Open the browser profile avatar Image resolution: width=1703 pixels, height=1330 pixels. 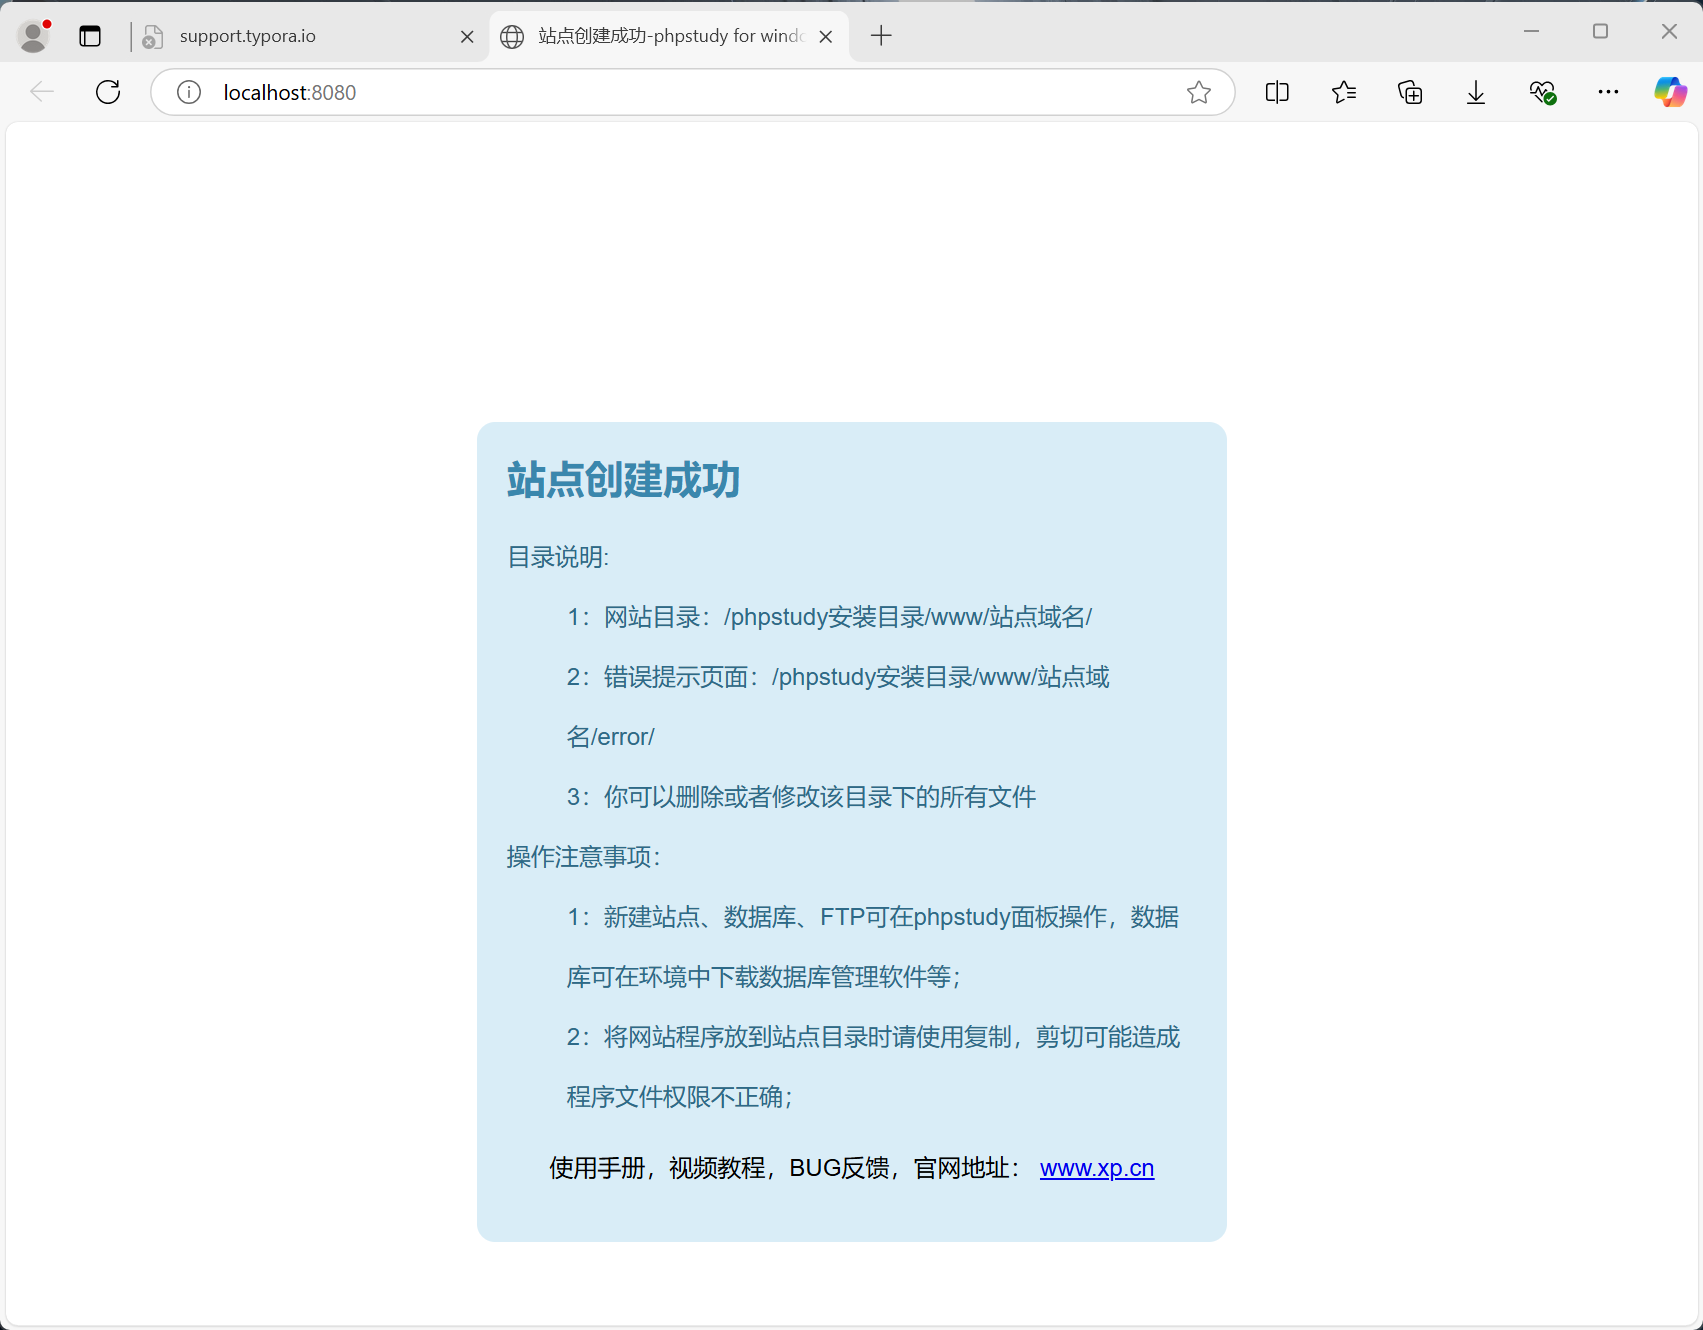pyautogui.click(x=33, y=35)
